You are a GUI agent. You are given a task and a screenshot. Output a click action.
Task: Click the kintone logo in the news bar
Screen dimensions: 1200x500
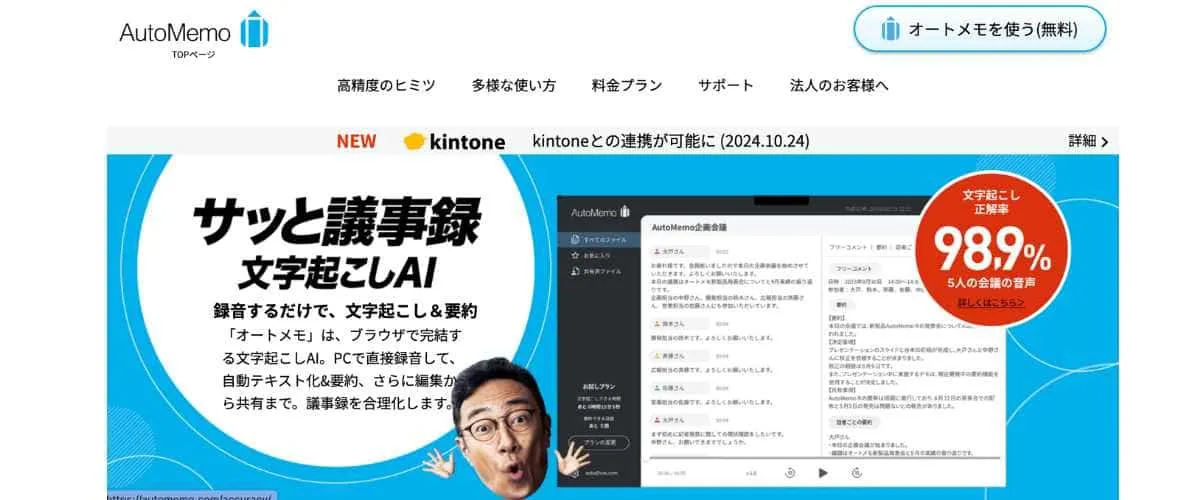[x=454, y=141]
